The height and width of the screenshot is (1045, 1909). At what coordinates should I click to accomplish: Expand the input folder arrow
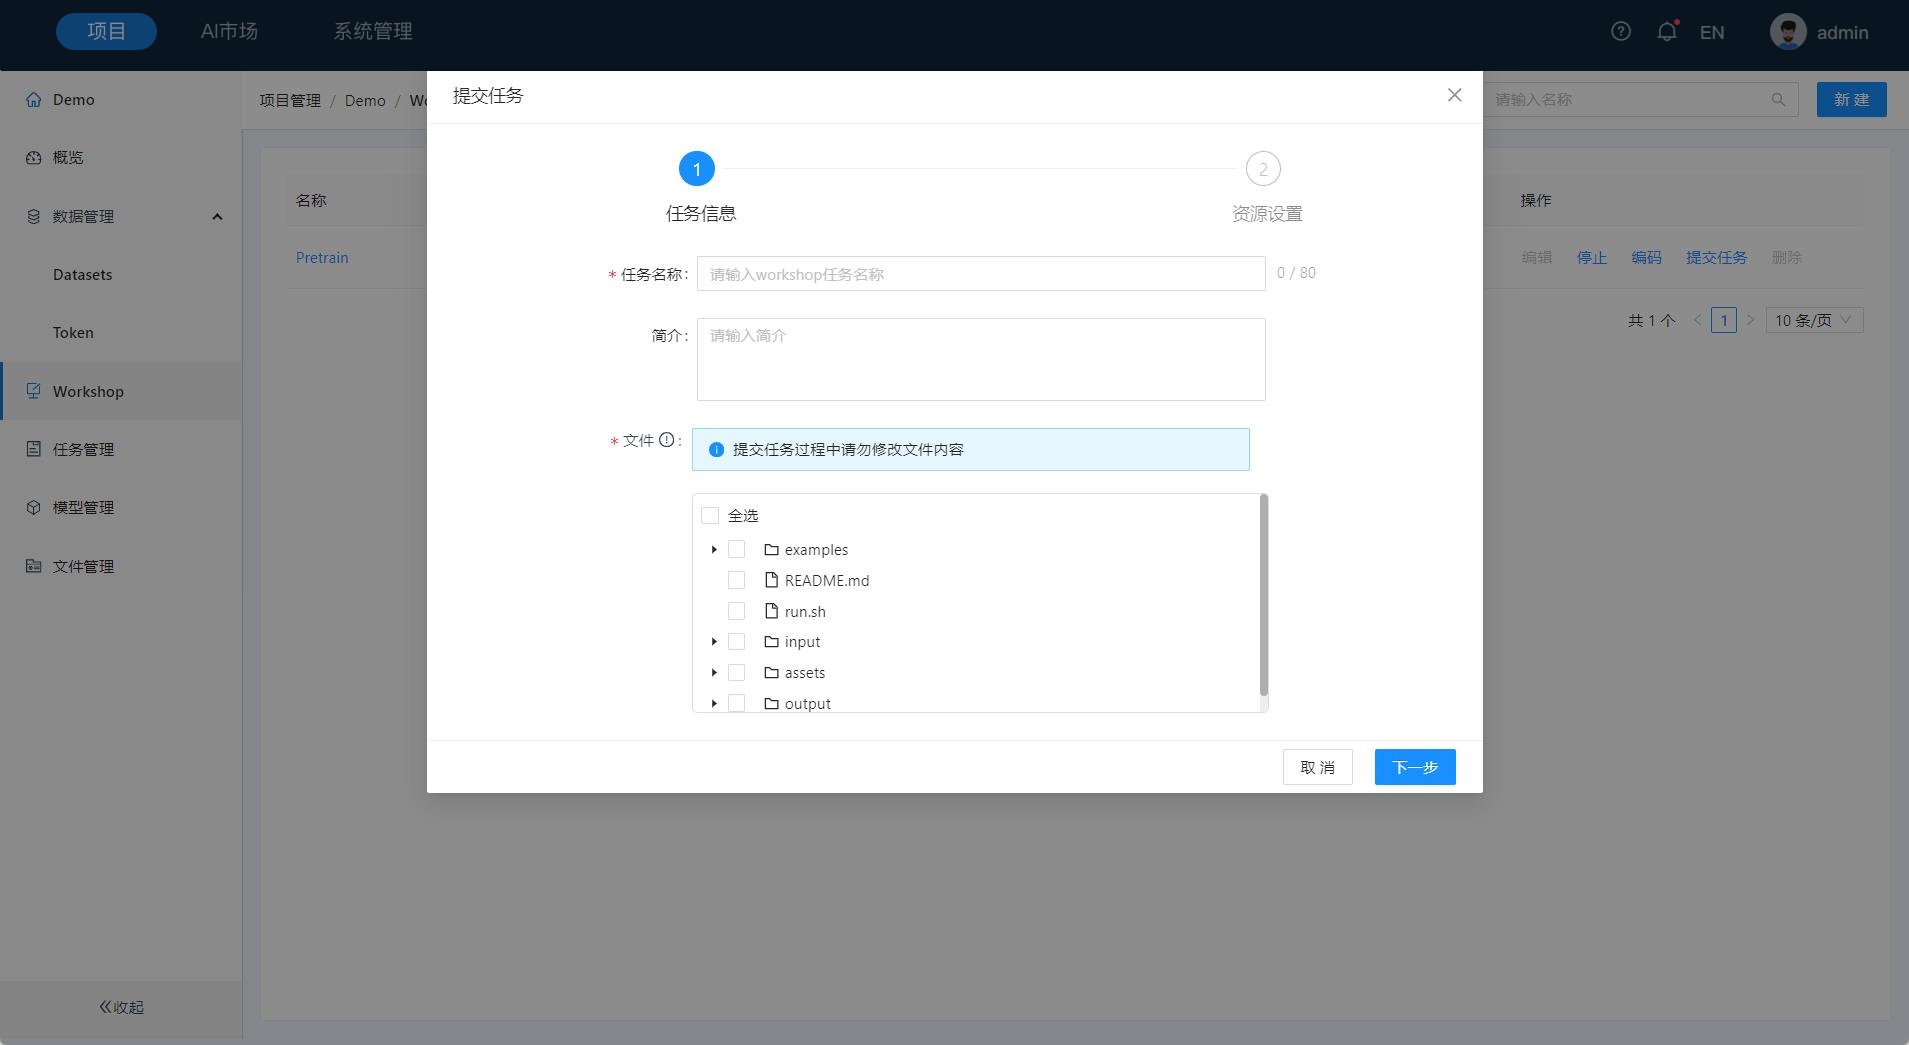tap(714, 642)
